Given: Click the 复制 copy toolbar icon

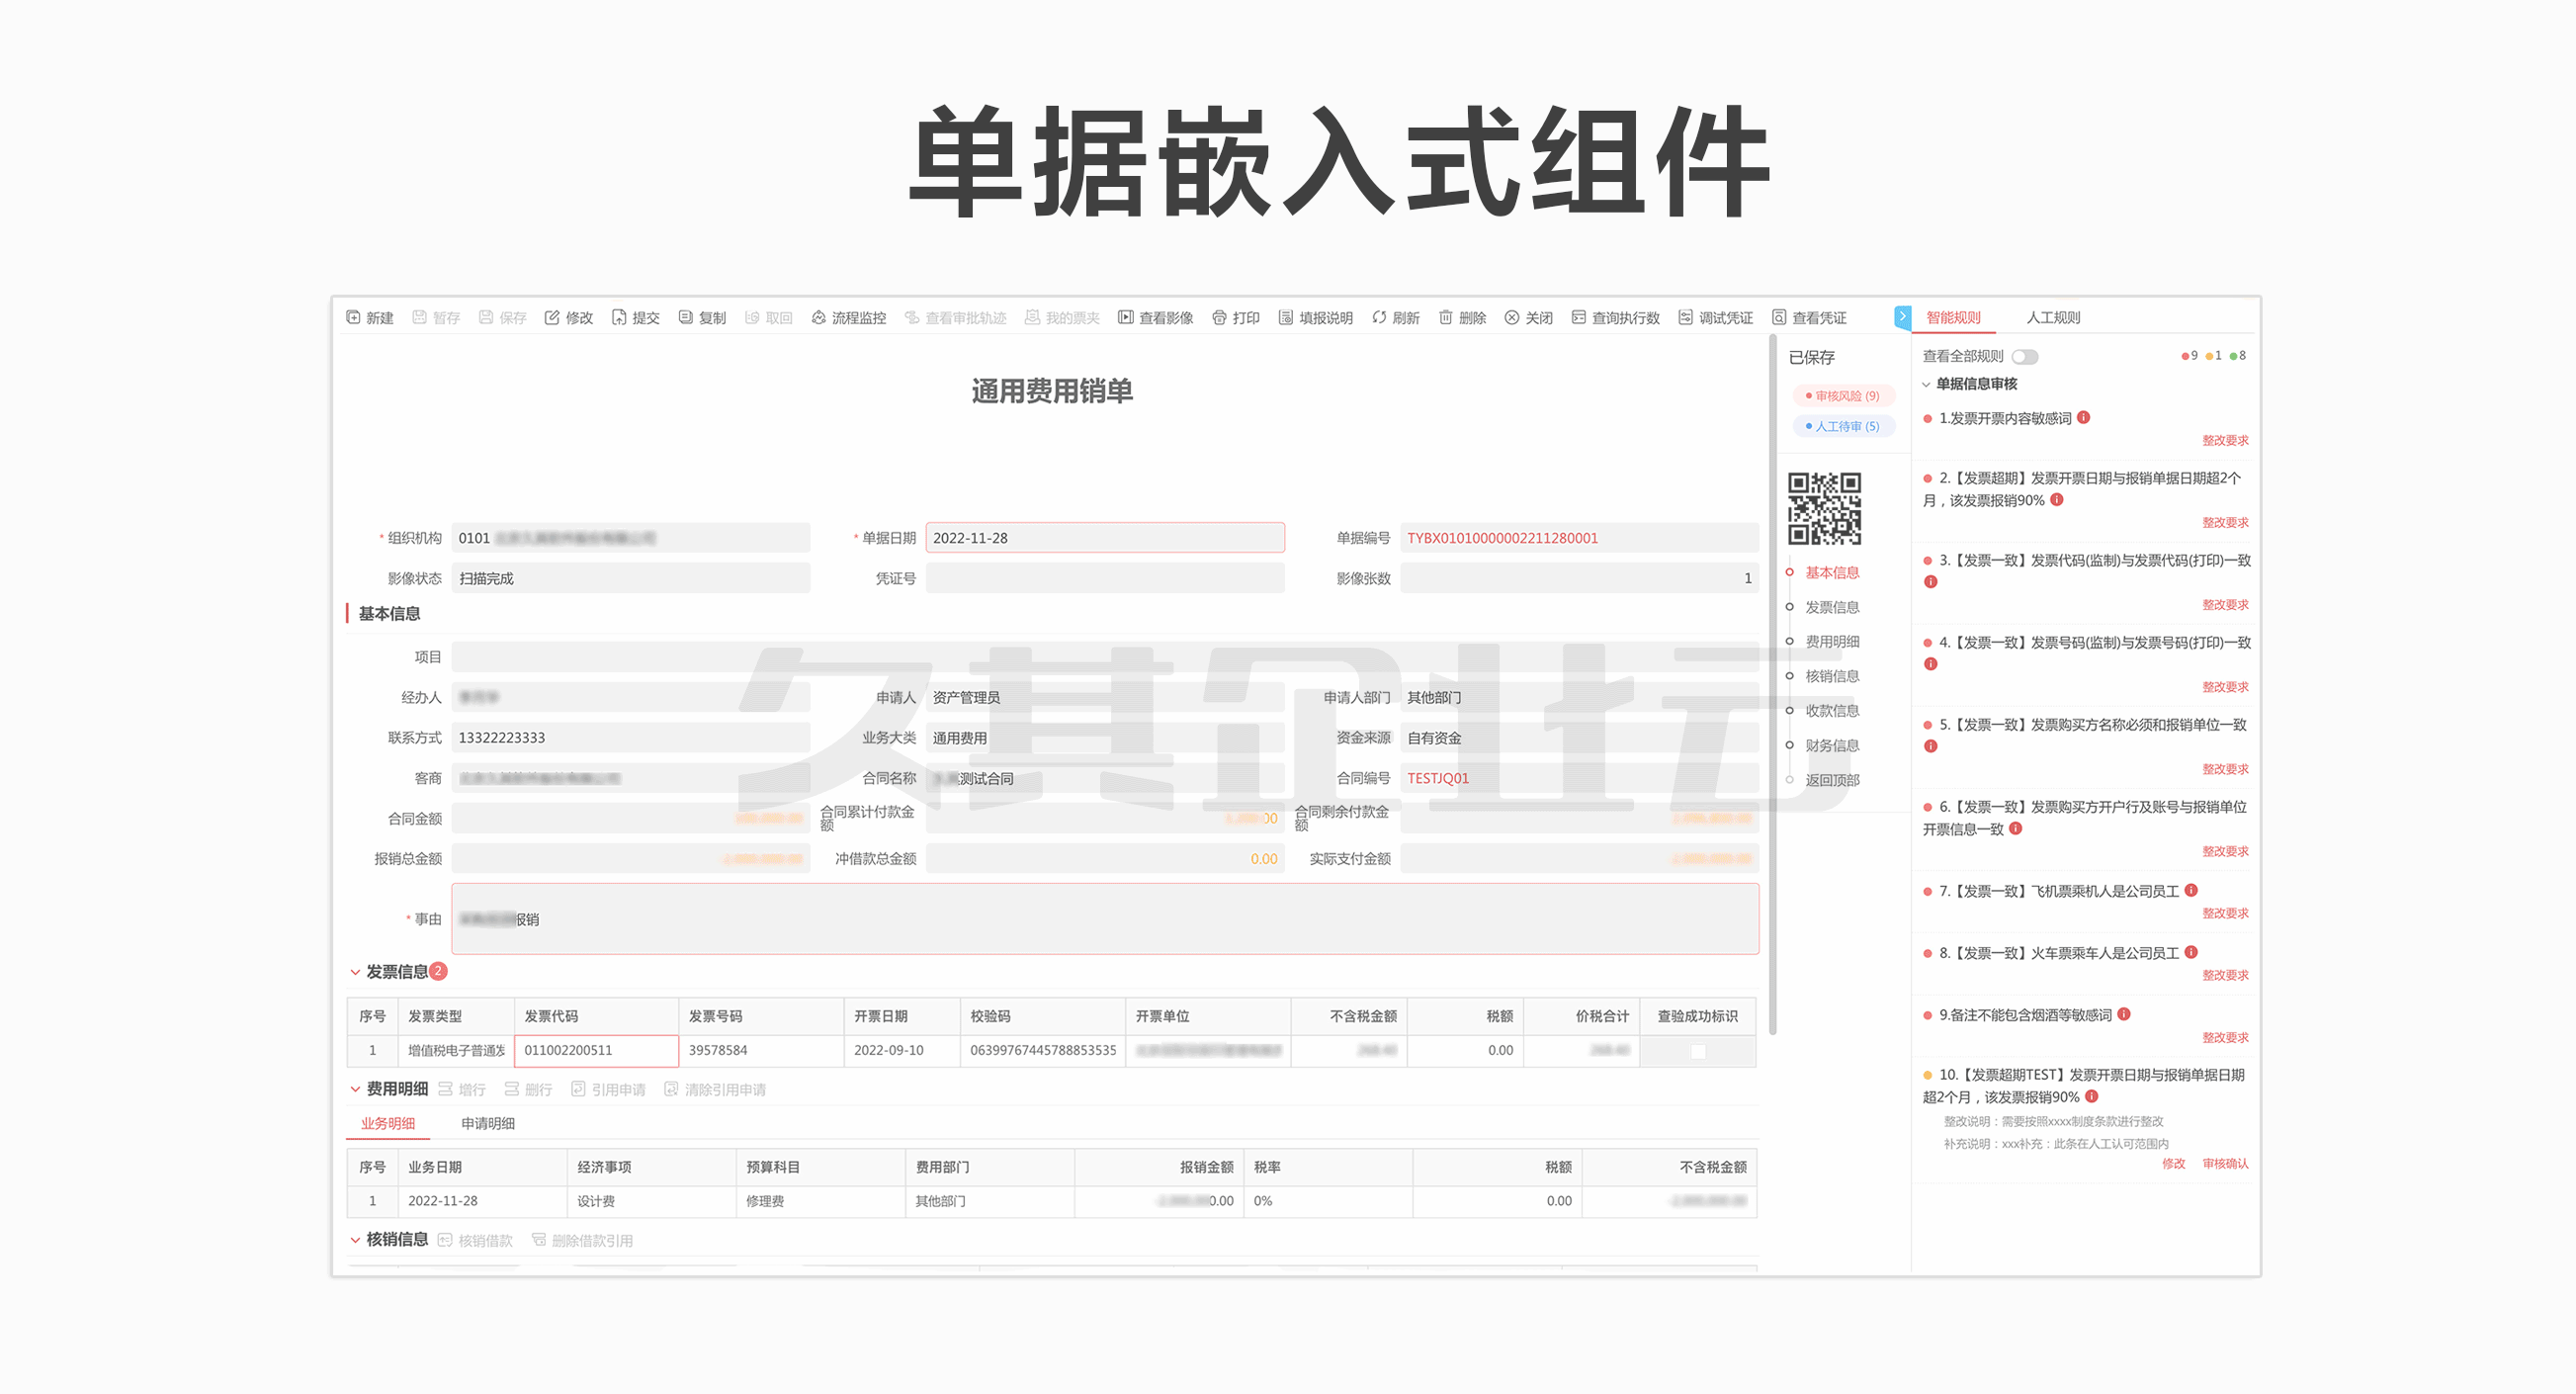Looking at the screenshot, I should tap(686, 317).
